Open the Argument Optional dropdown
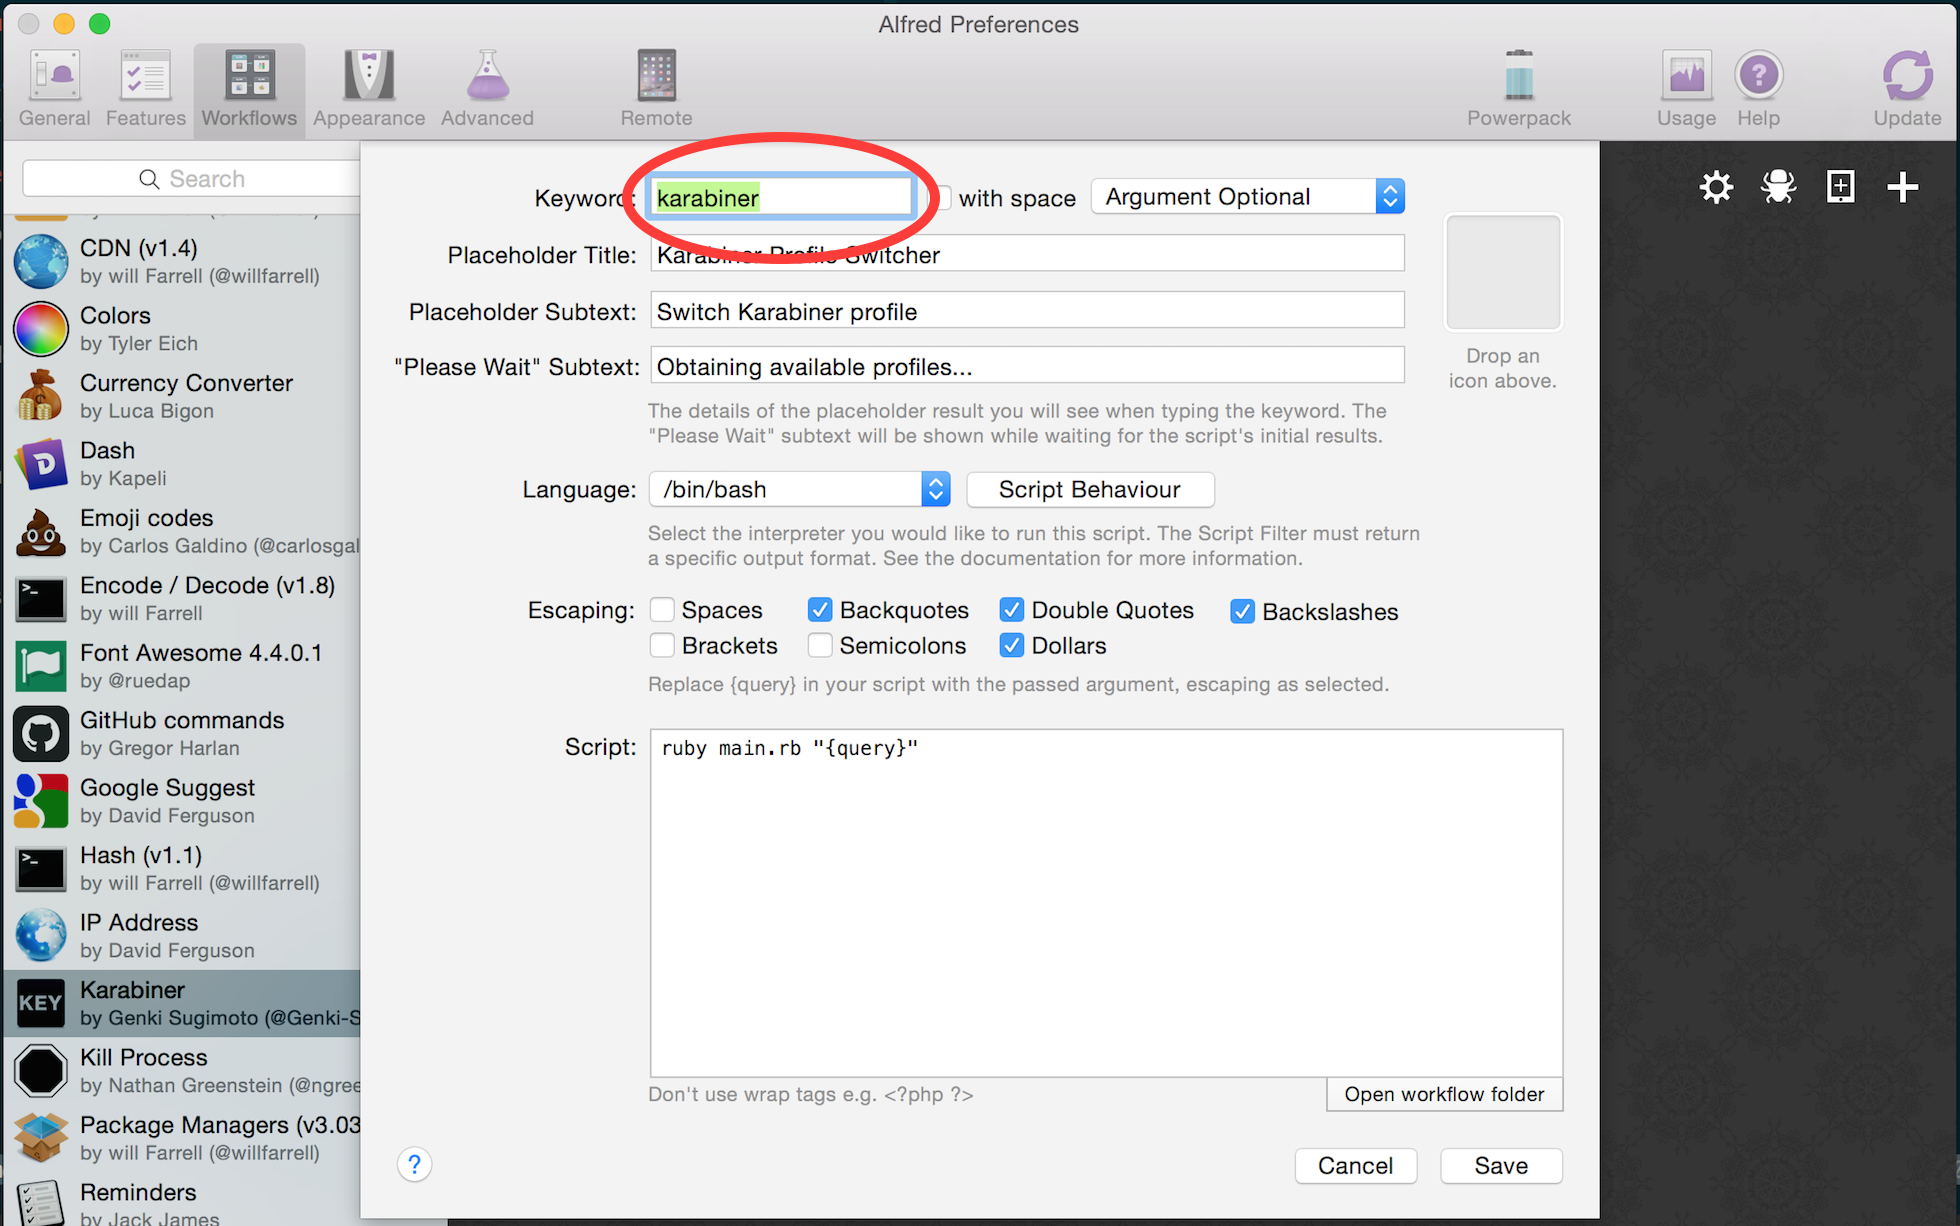This screenshot has width=1960, height=1226. (x=1247, y=197)
